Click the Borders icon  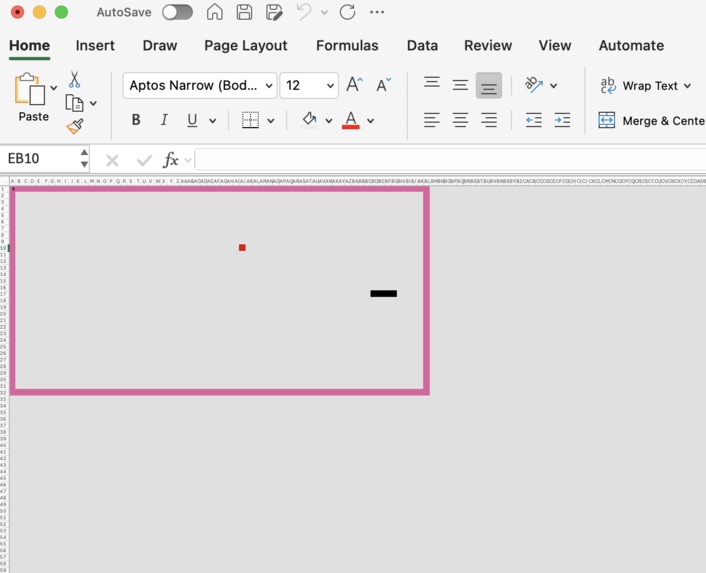(x=250, y=120)
